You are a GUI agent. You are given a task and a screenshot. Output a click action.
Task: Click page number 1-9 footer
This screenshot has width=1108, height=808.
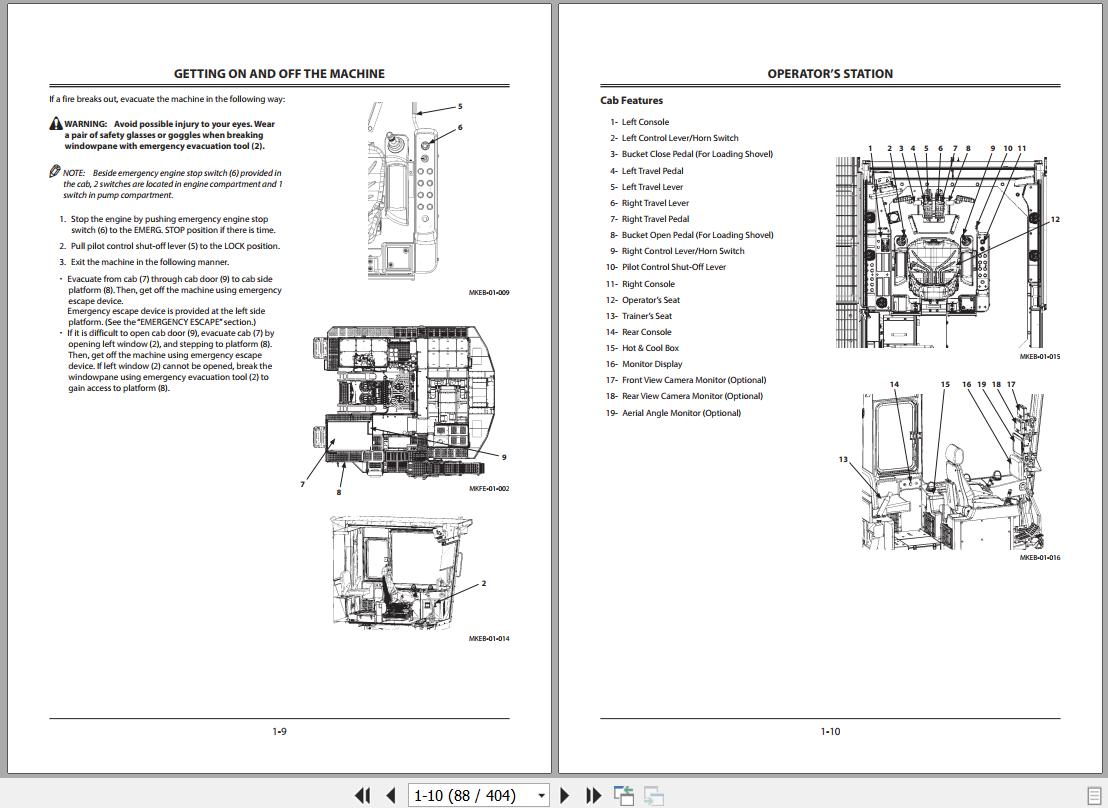pyautogui.click(x=279, y=731)
